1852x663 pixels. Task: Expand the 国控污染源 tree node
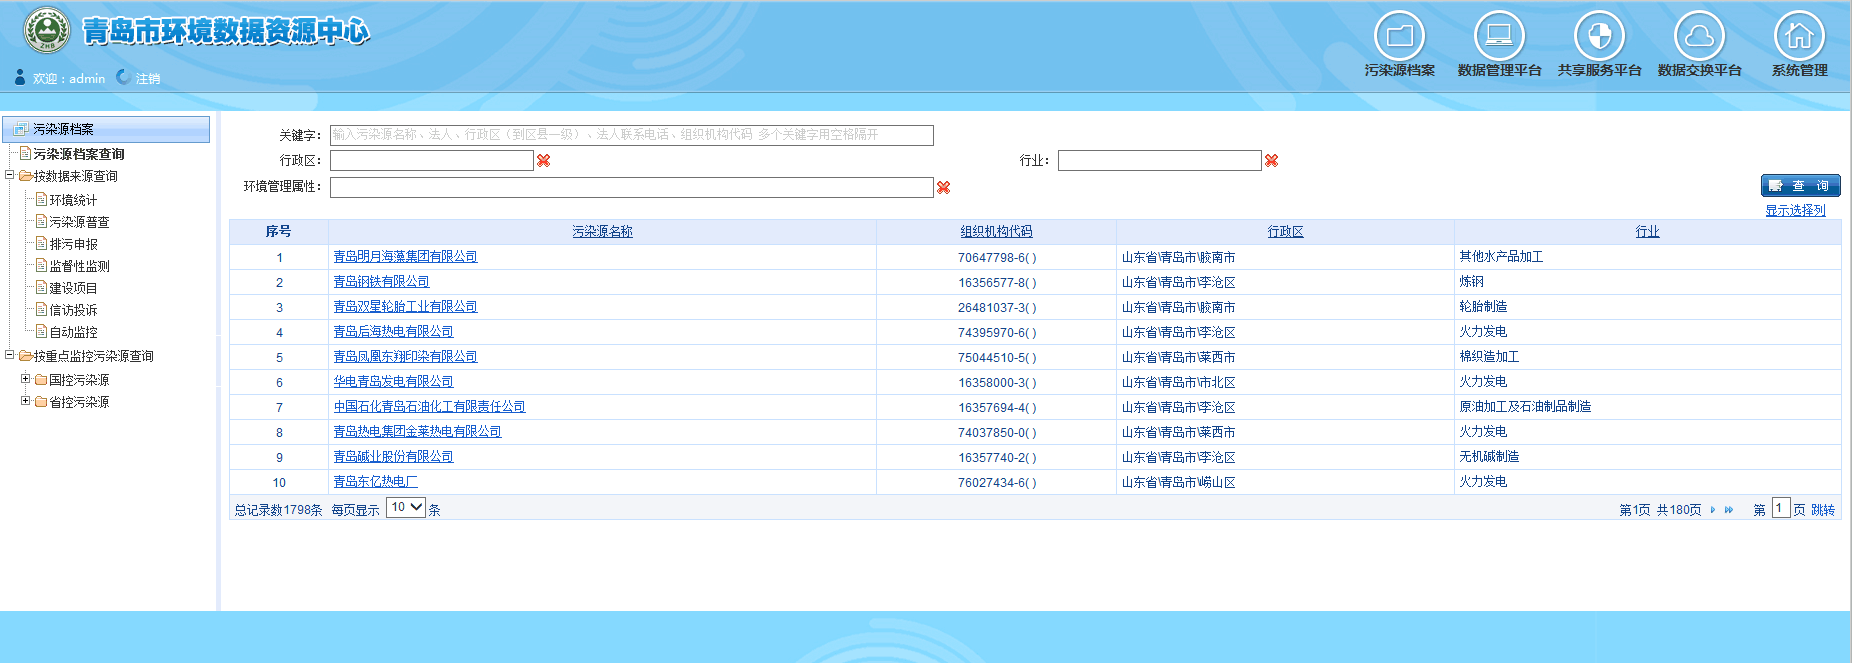25,379
